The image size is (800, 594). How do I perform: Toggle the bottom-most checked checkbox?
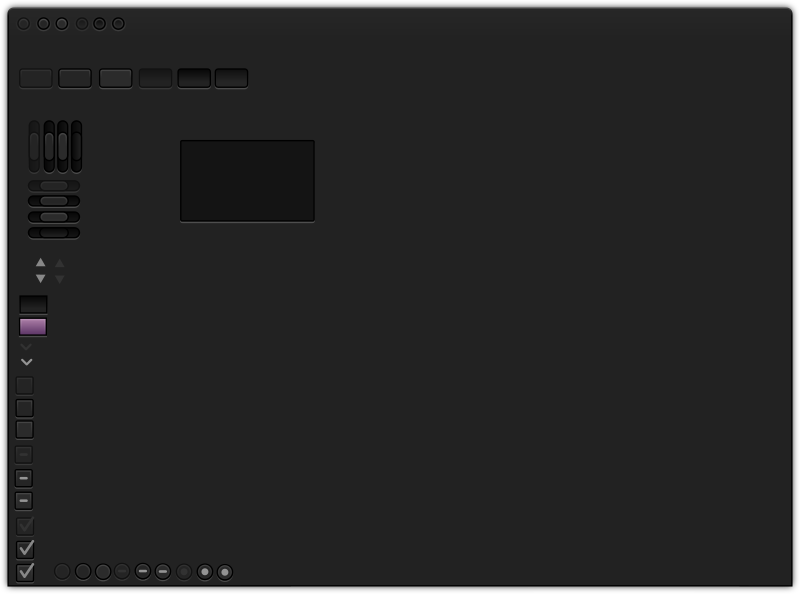click(x=25, y=572)
